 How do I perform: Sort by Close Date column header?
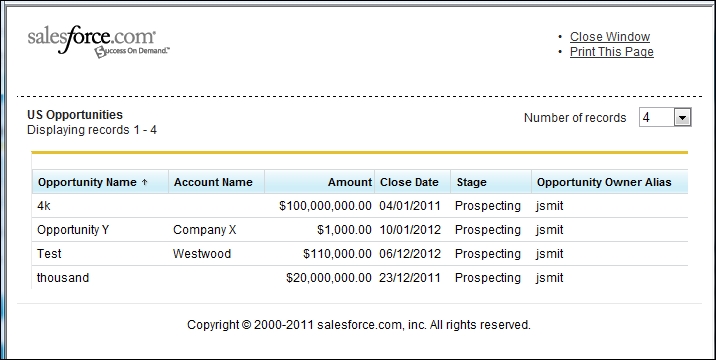(x=409, y=182)
